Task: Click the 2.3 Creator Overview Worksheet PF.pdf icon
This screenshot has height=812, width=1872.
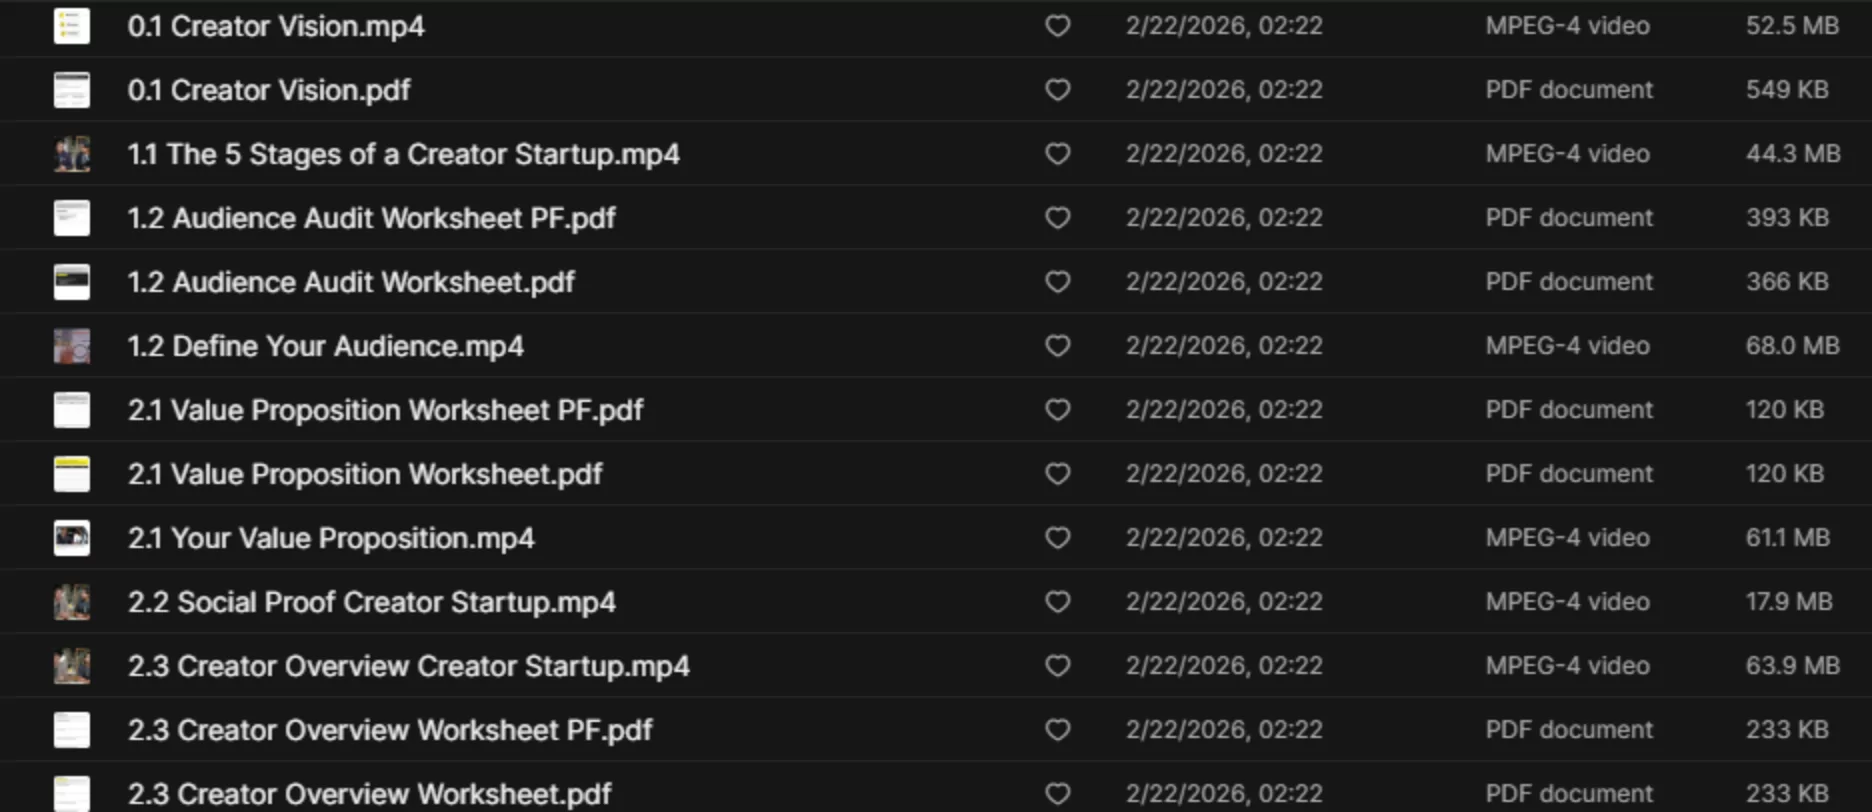Action: coord(71,730)
